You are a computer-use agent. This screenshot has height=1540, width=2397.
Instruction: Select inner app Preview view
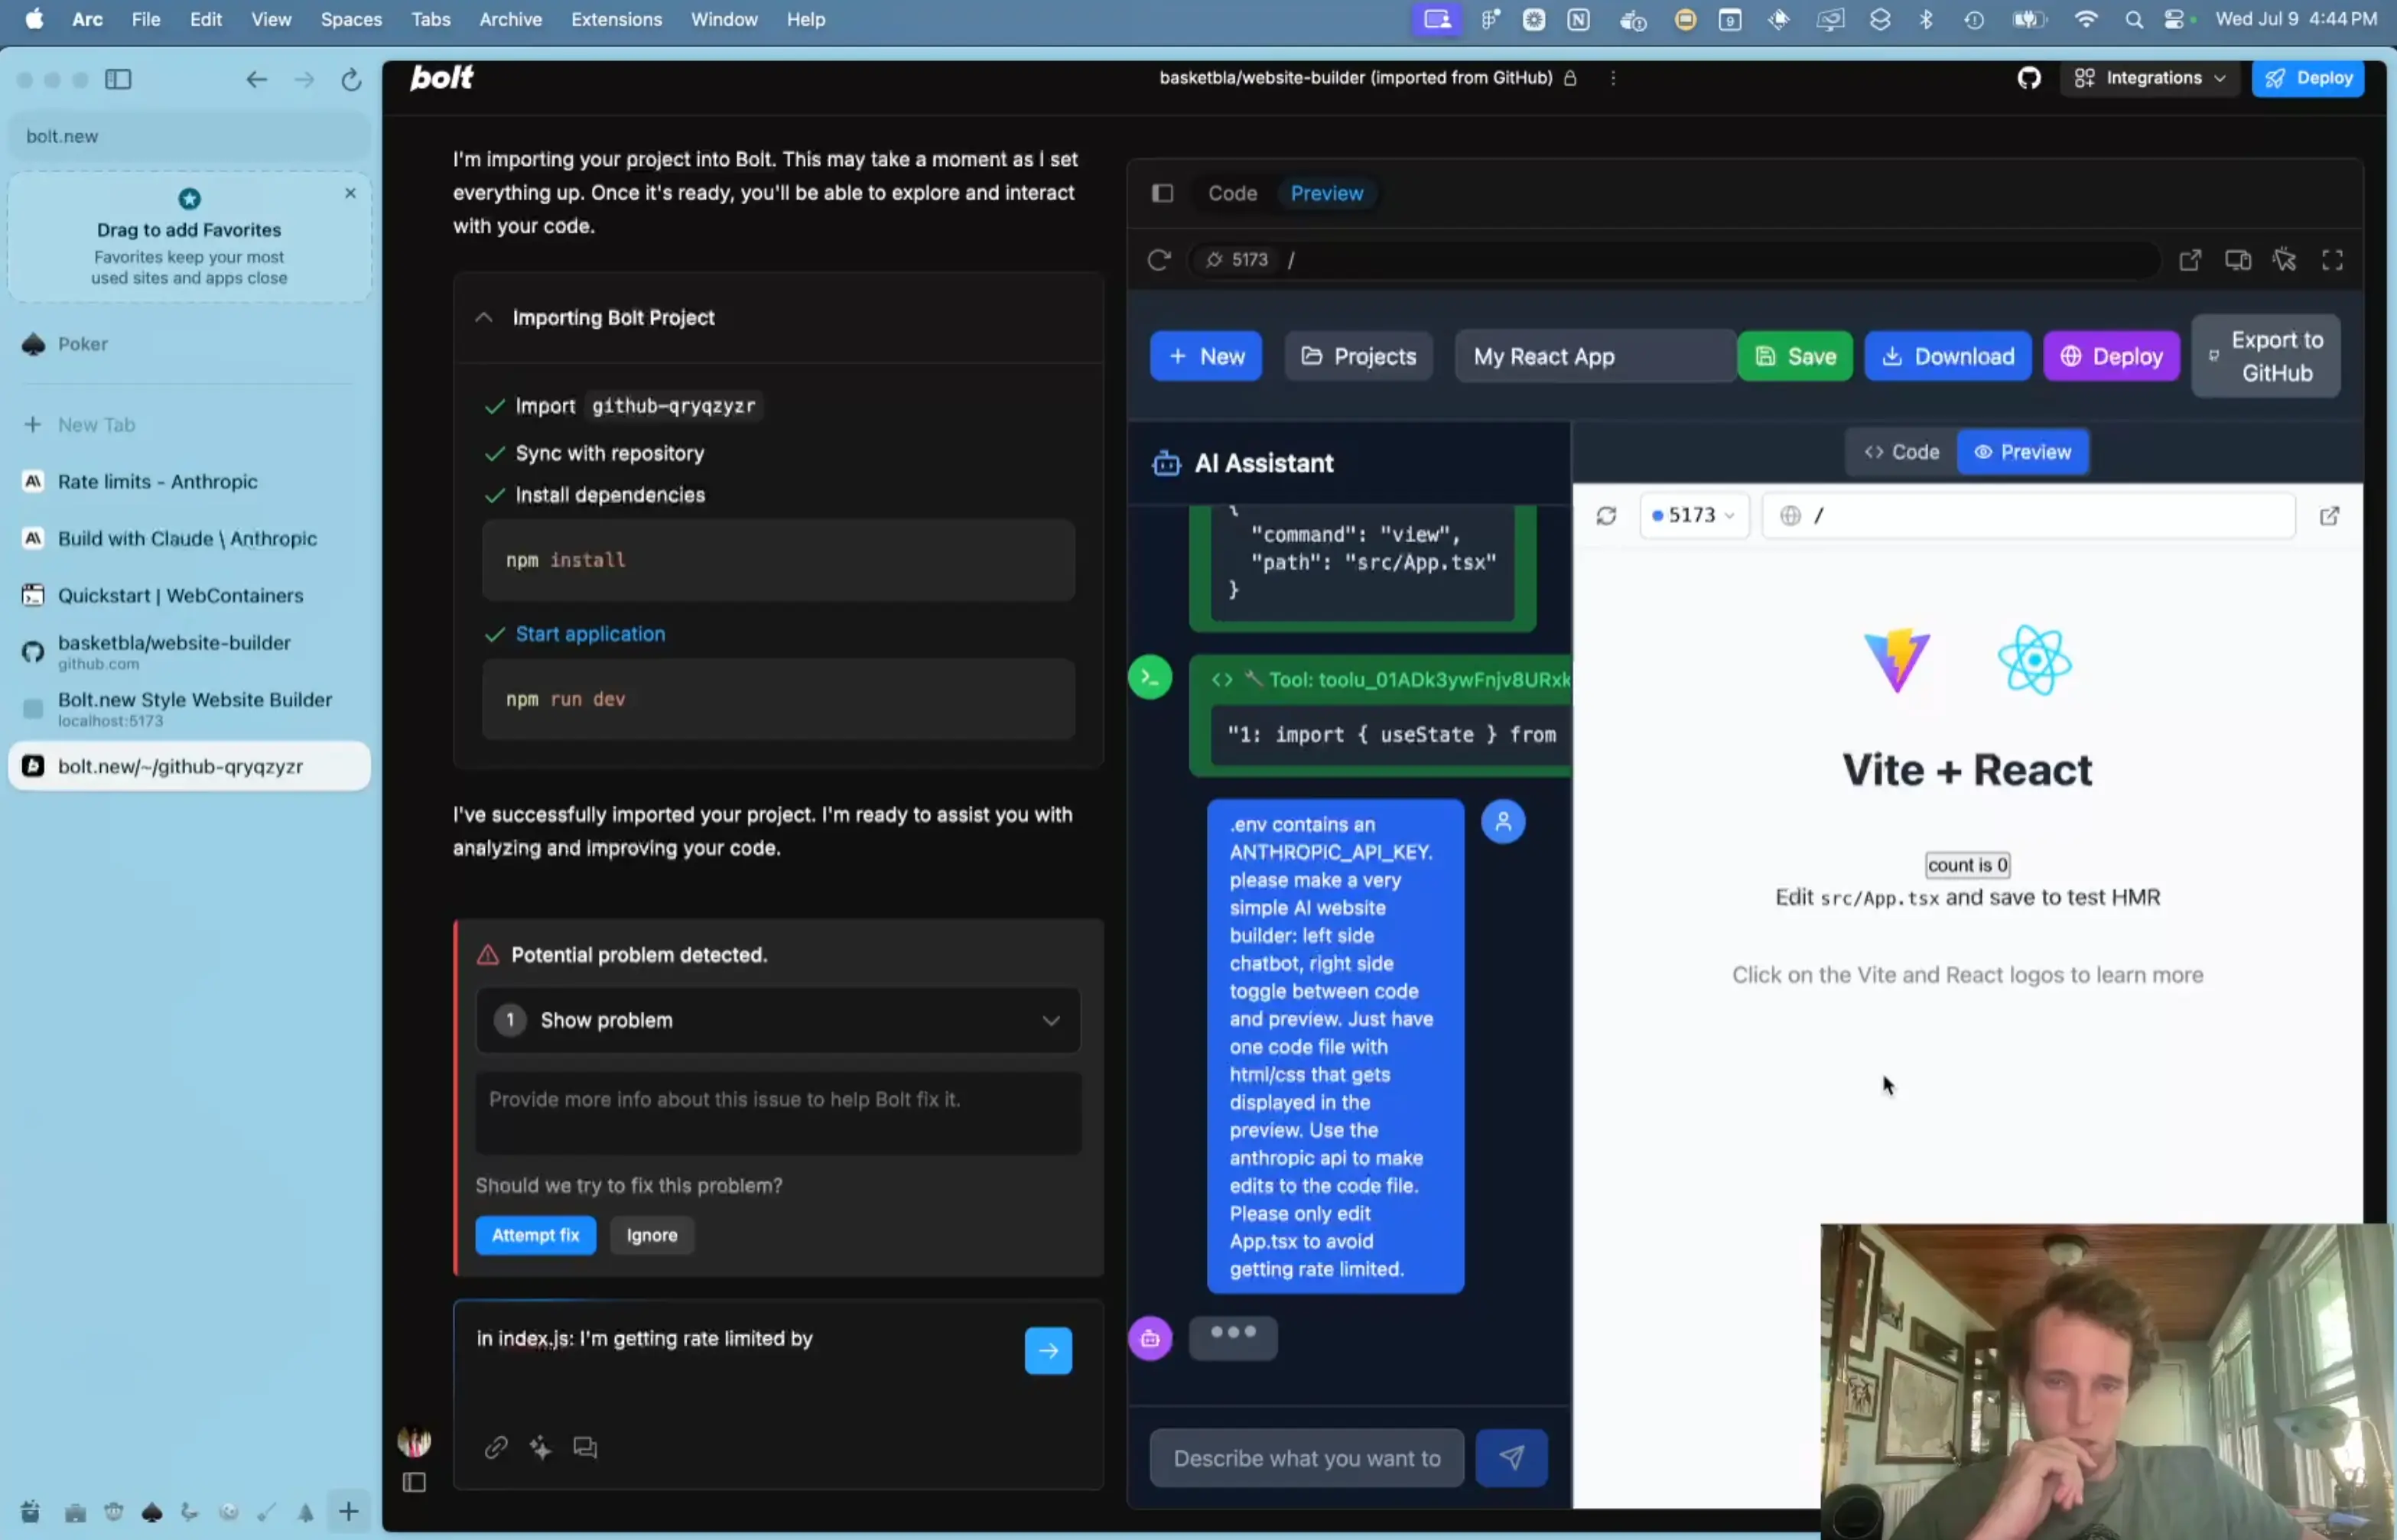(x=2023, y=452)
